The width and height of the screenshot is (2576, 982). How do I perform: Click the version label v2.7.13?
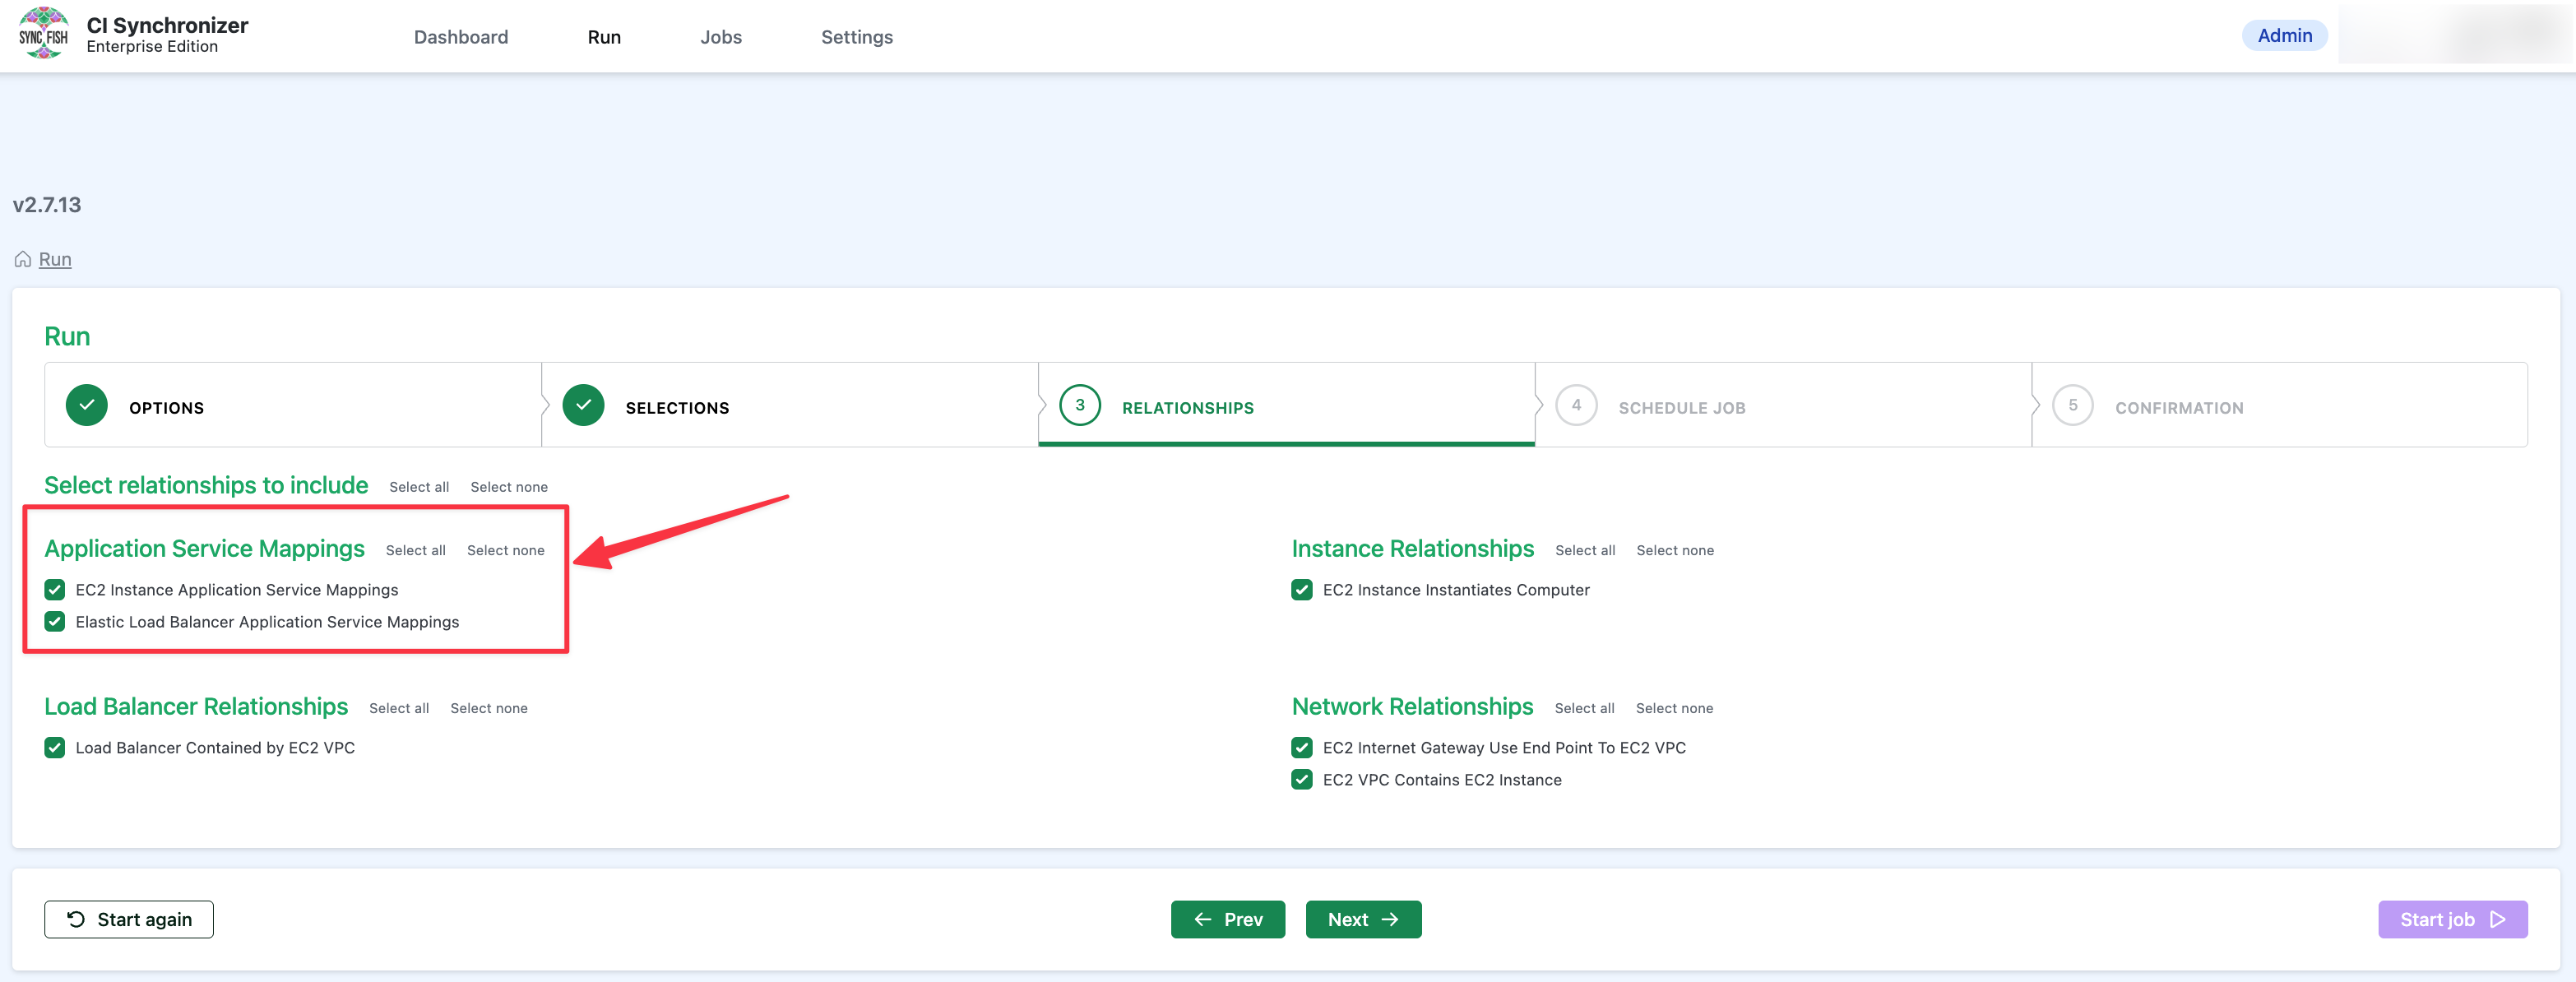tap(47, 205)
